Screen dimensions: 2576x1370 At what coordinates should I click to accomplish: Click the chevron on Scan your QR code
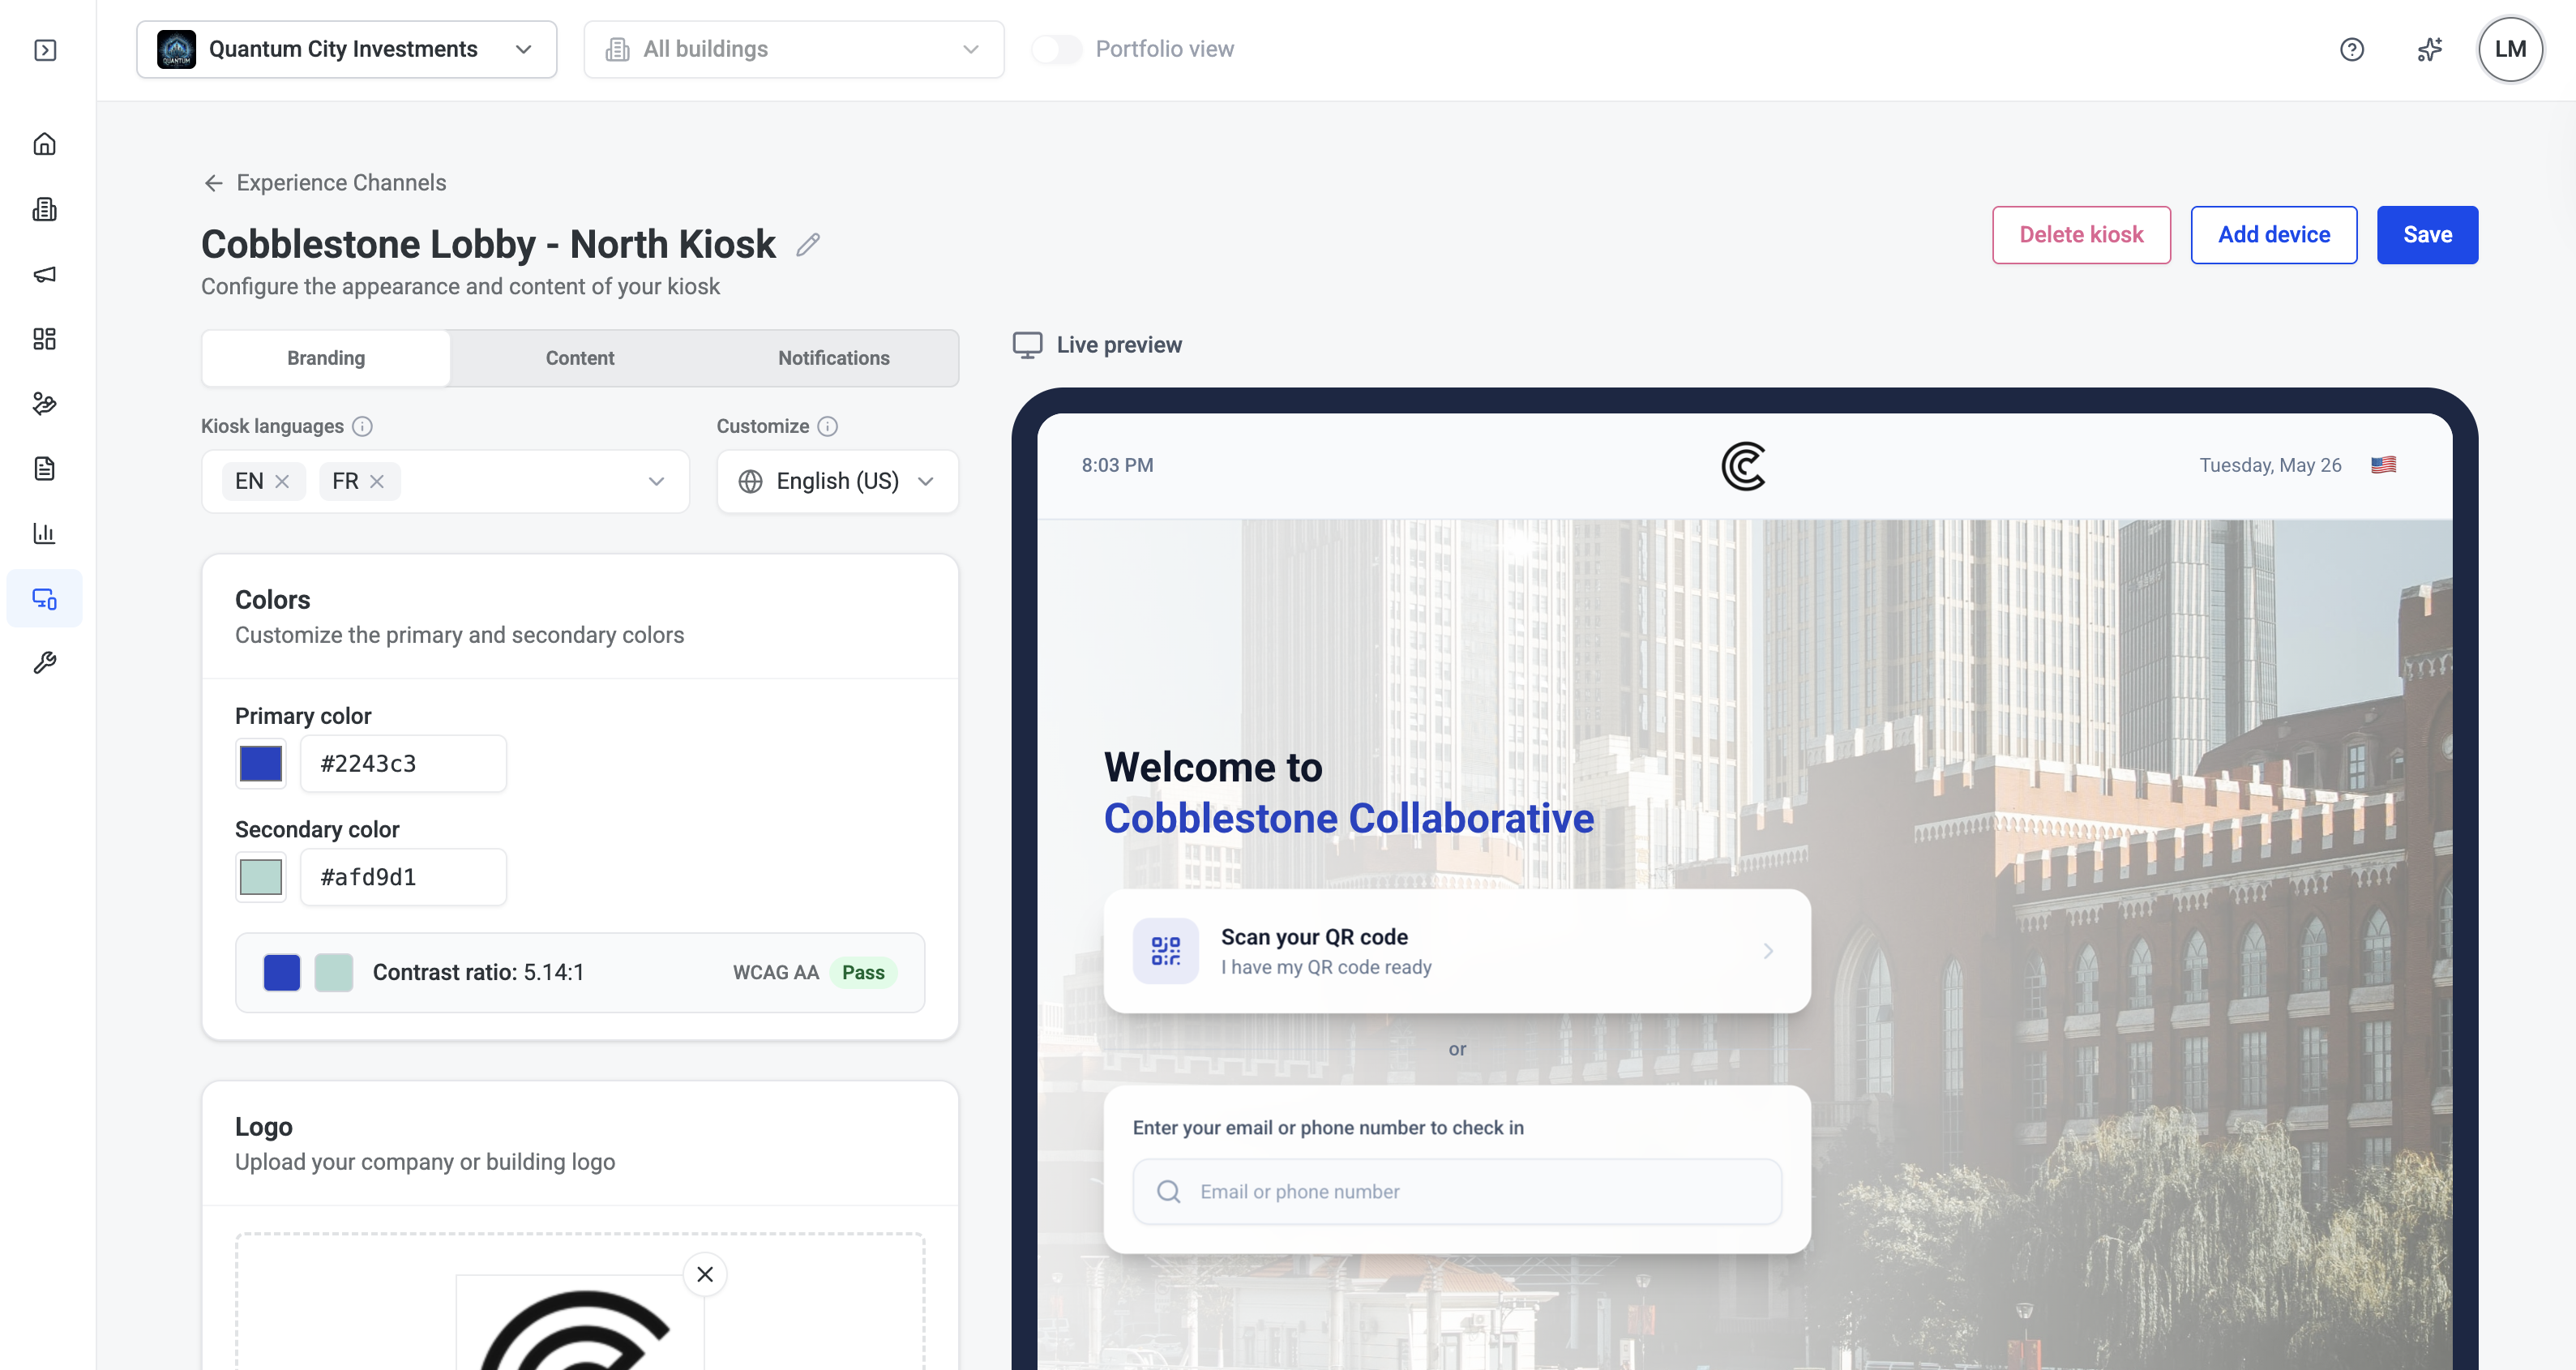pyautogui.click(x=1768, y=951)
